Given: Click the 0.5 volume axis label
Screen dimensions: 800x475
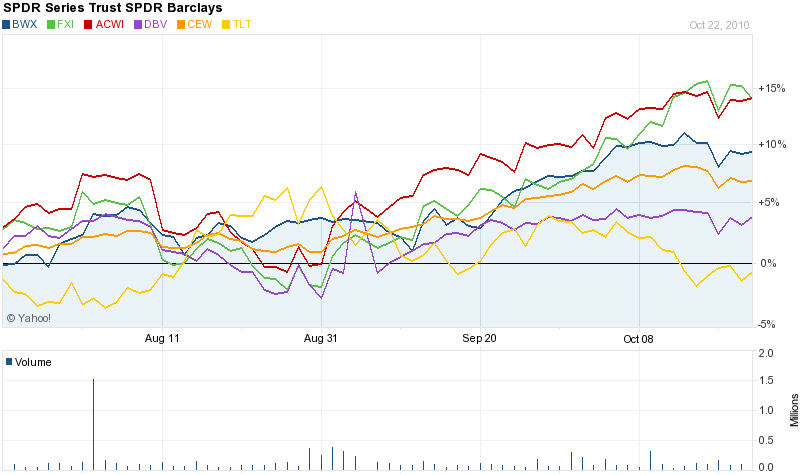Looking at the screenshot, I should pyautogui.click(x=766, y=440).
